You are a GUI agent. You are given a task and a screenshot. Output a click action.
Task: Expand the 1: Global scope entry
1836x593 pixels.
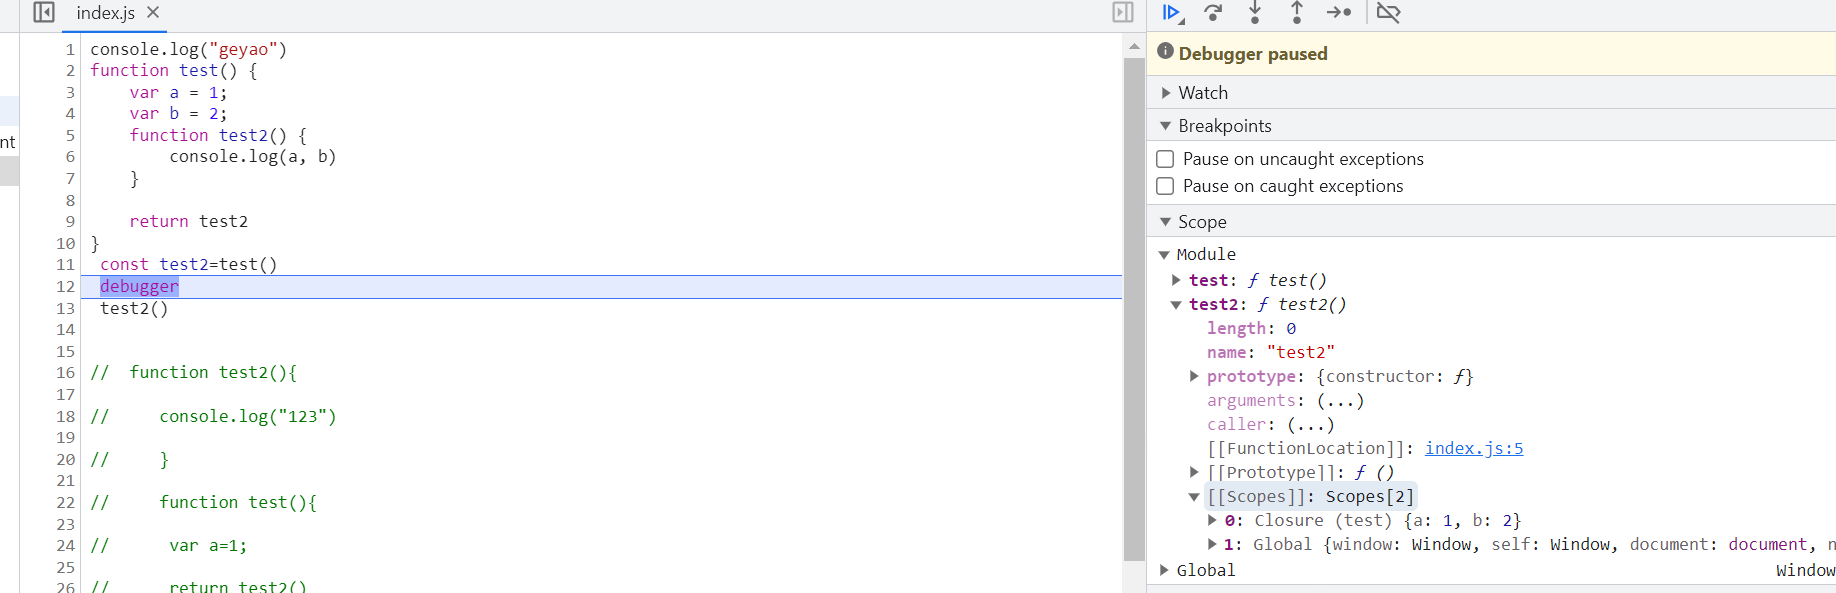pyautogui.click(x=1212, y=545)
